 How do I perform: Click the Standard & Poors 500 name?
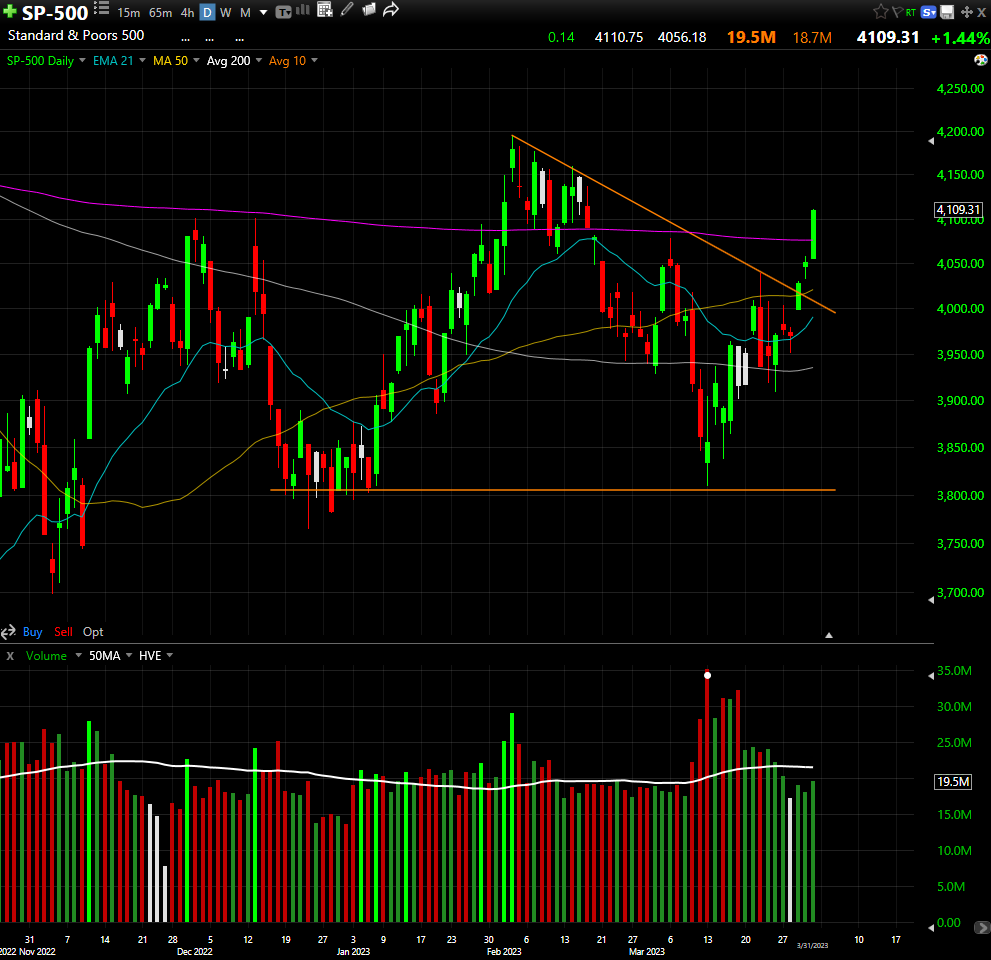point(76,35)
